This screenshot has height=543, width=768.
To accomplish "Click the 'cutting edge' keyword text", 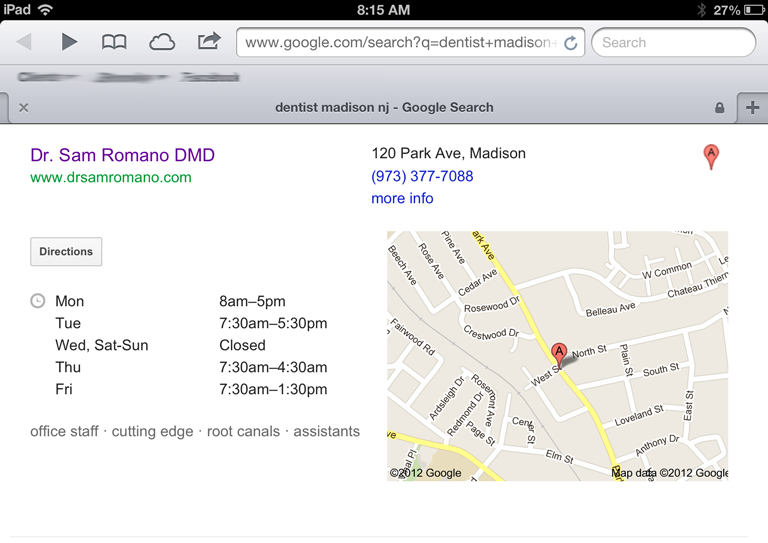I will (x=152, y=431).
